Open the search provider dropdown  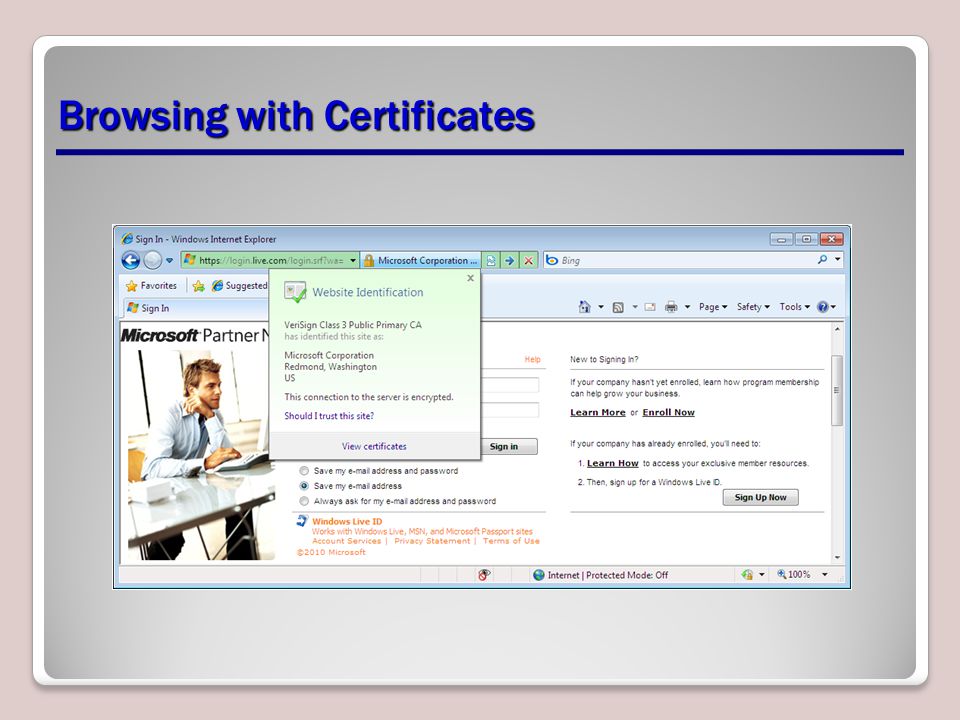(x=838, y=260)
